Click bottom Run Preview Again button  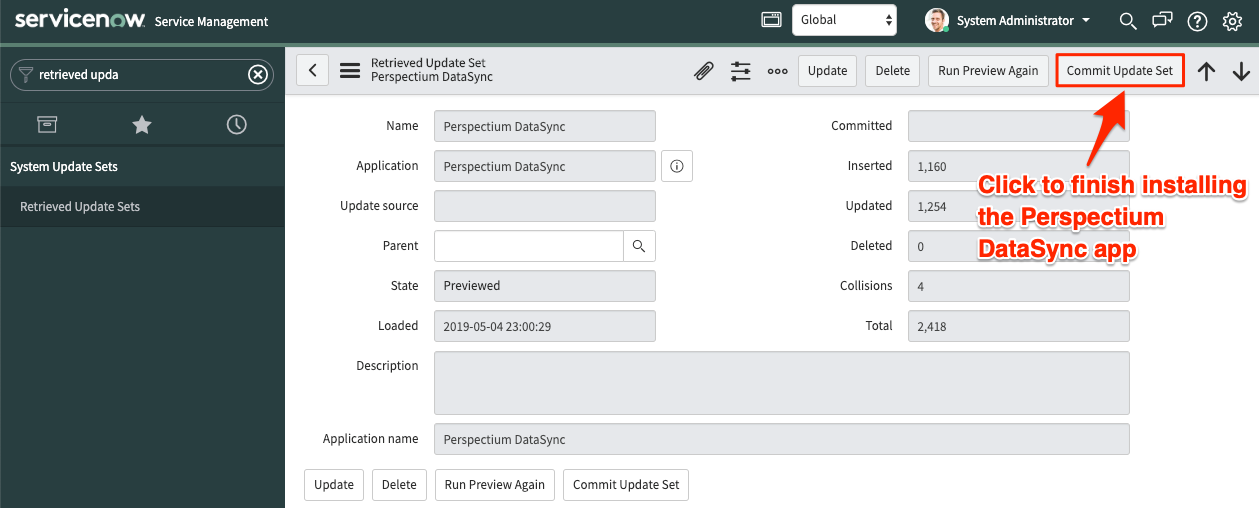coord(495,485)
